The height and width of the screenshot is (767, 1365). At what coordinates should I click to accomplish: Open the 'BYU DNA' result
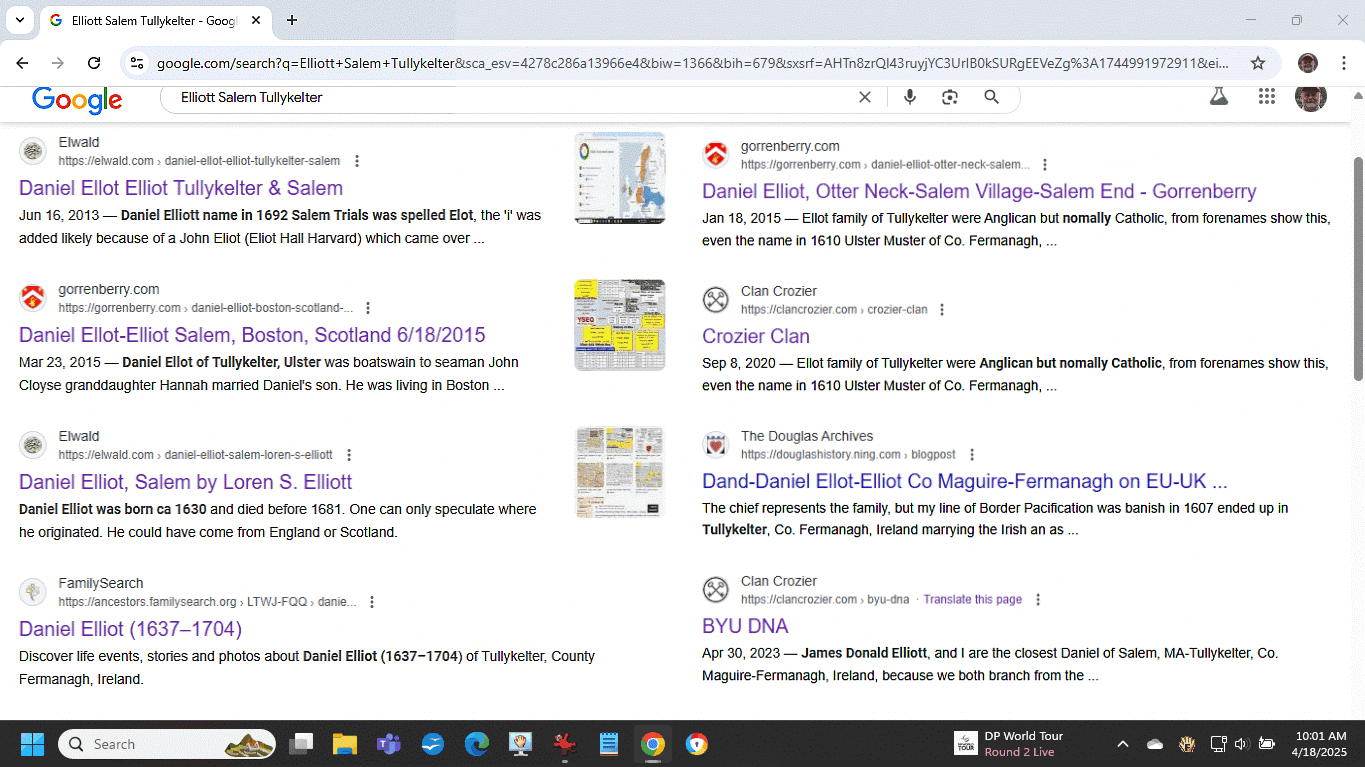click(x=745, y=627)
